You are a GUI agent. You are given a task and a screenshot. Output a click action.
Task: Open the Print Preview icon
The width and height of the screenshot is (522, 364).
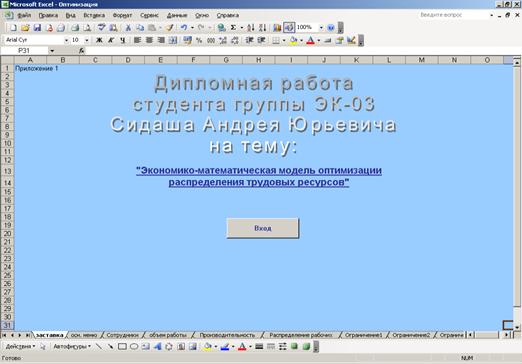pos(87,28)
